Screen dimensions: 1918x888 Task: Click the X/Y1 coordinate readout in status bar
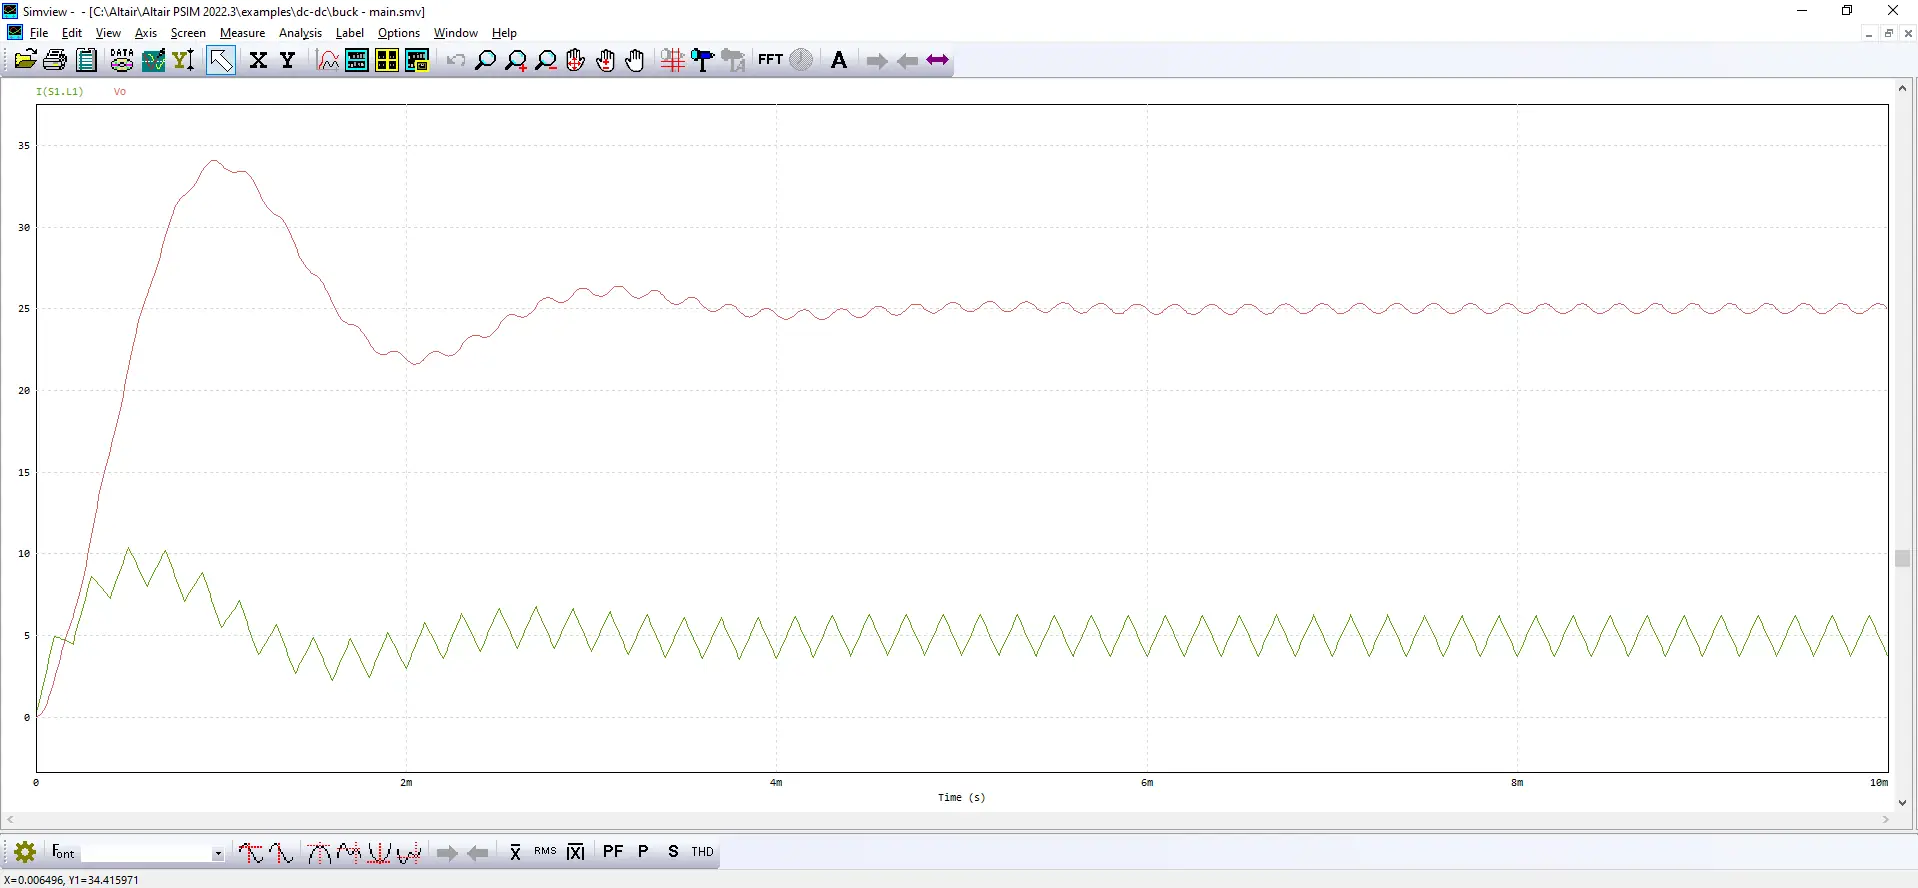(x=72, y=880)
